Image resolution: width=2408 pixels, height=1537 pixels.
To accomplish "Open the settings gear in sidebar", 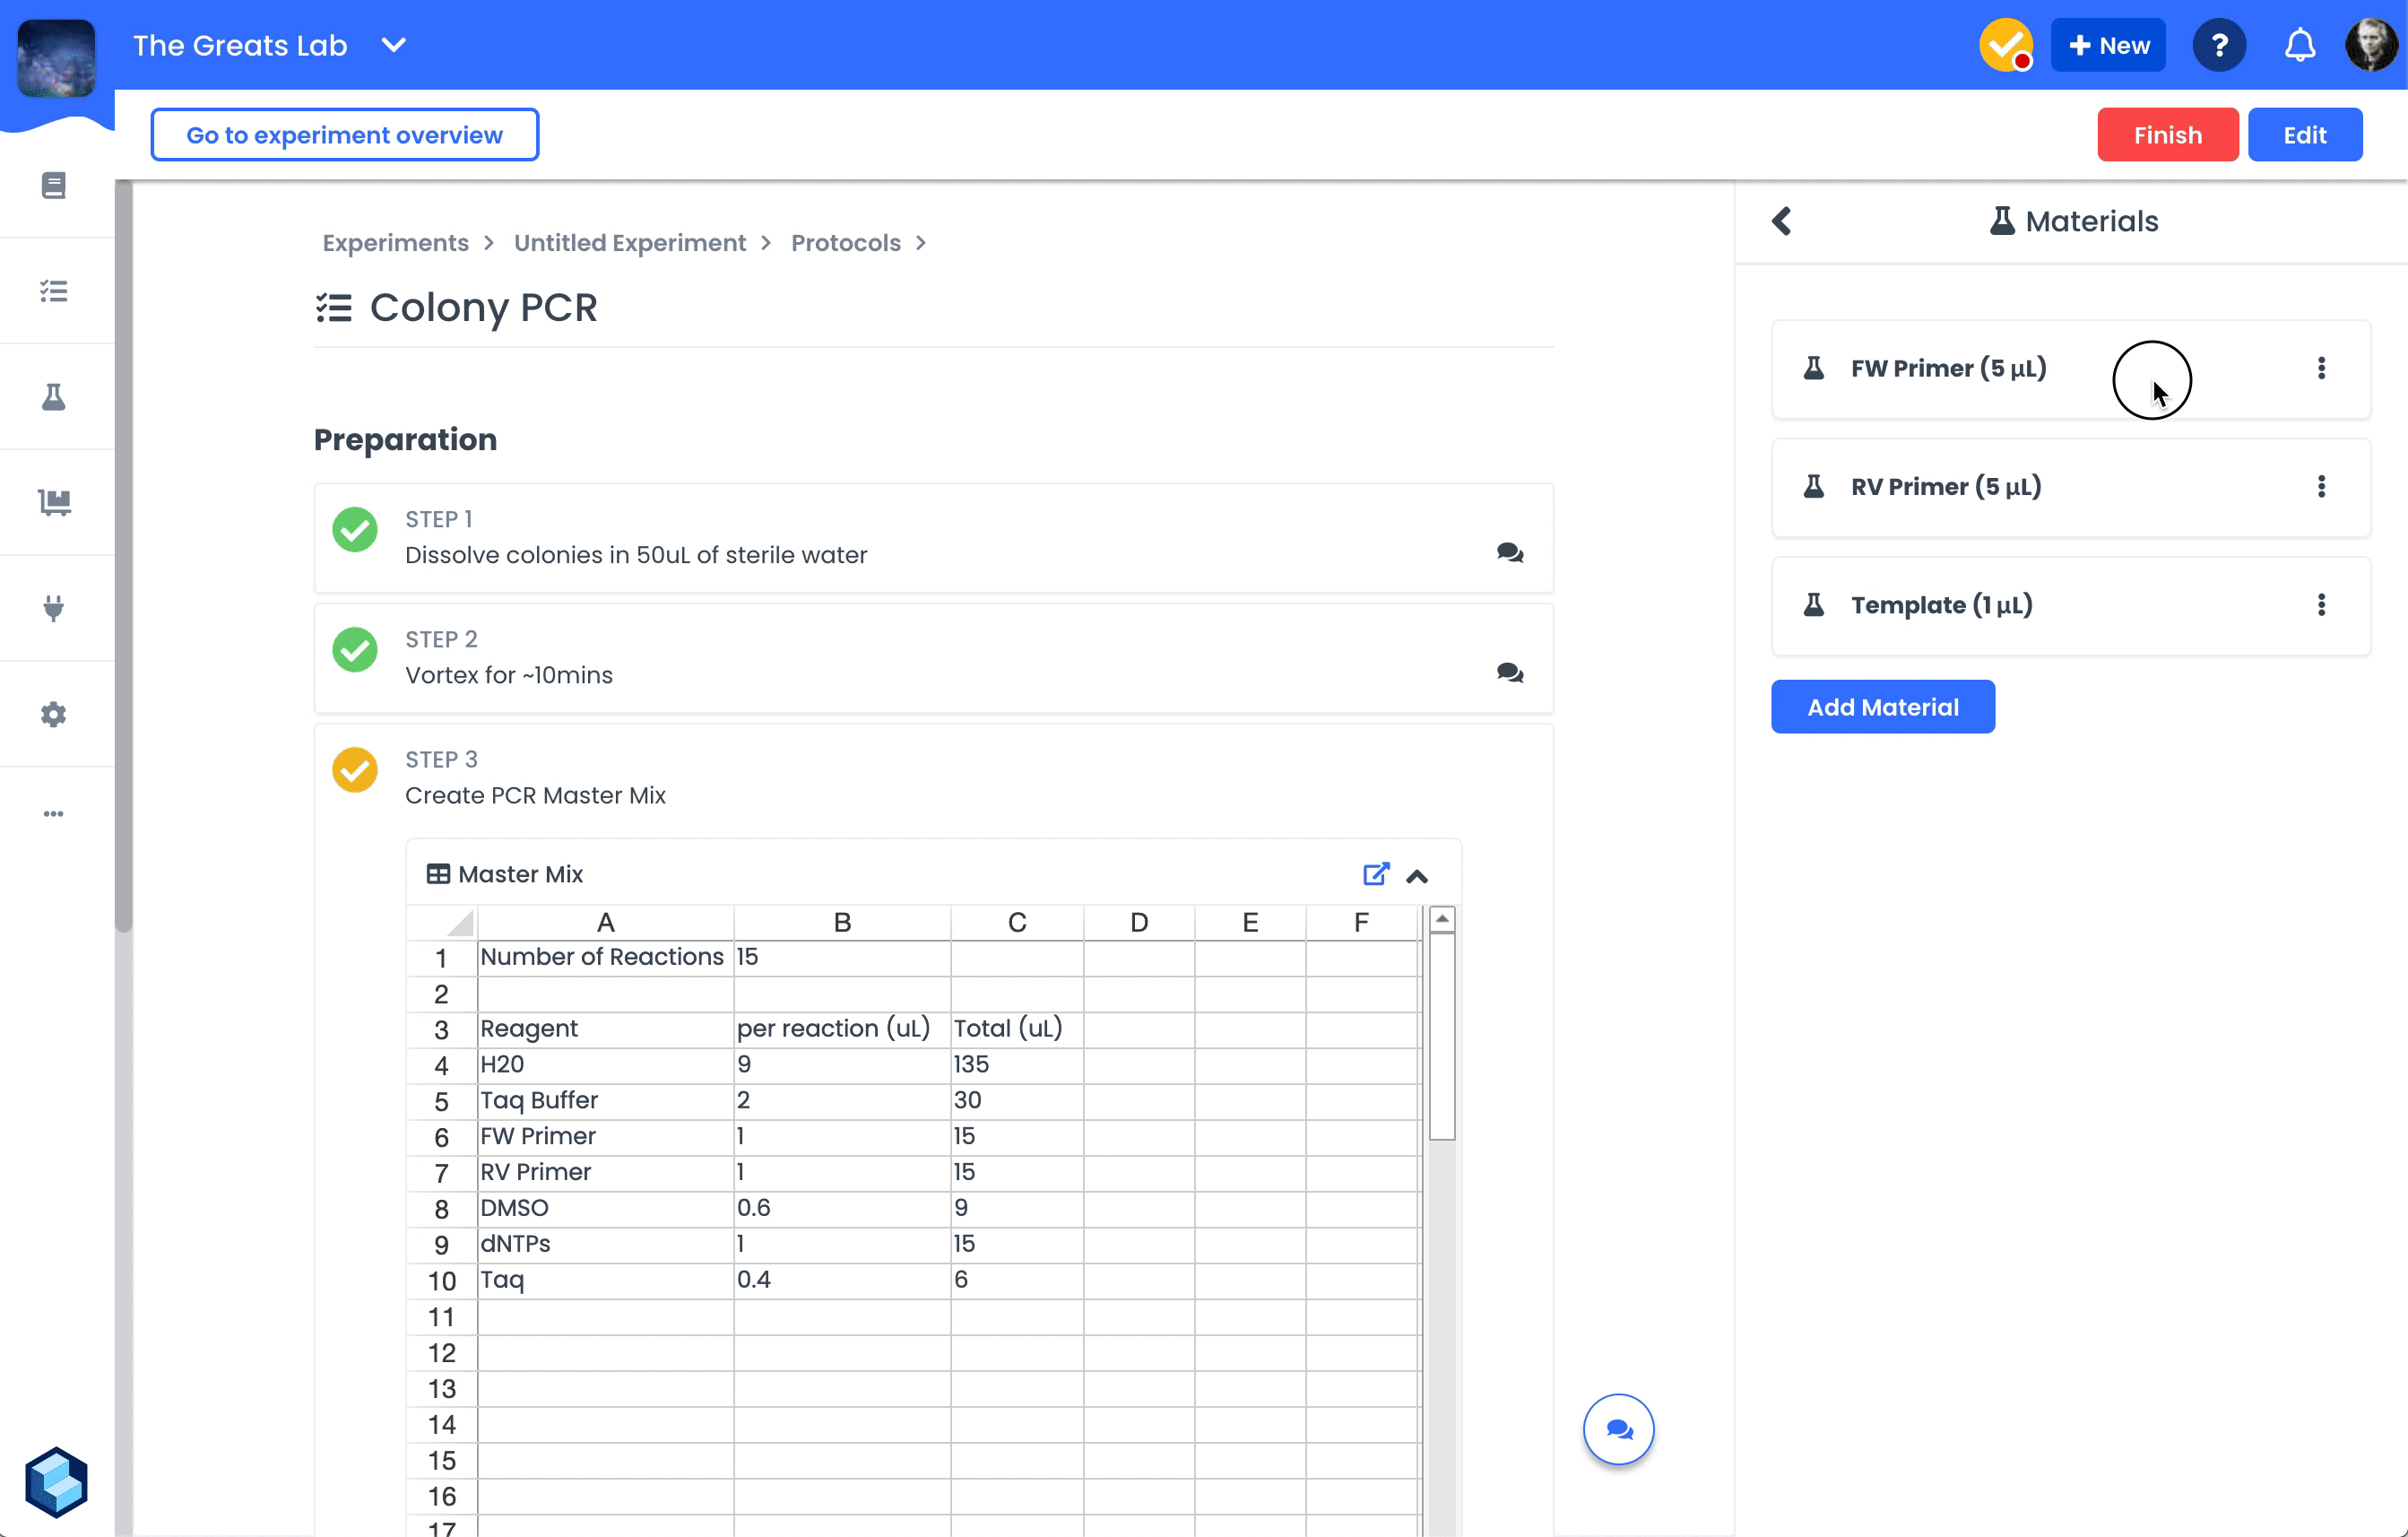I will (54, 714).
